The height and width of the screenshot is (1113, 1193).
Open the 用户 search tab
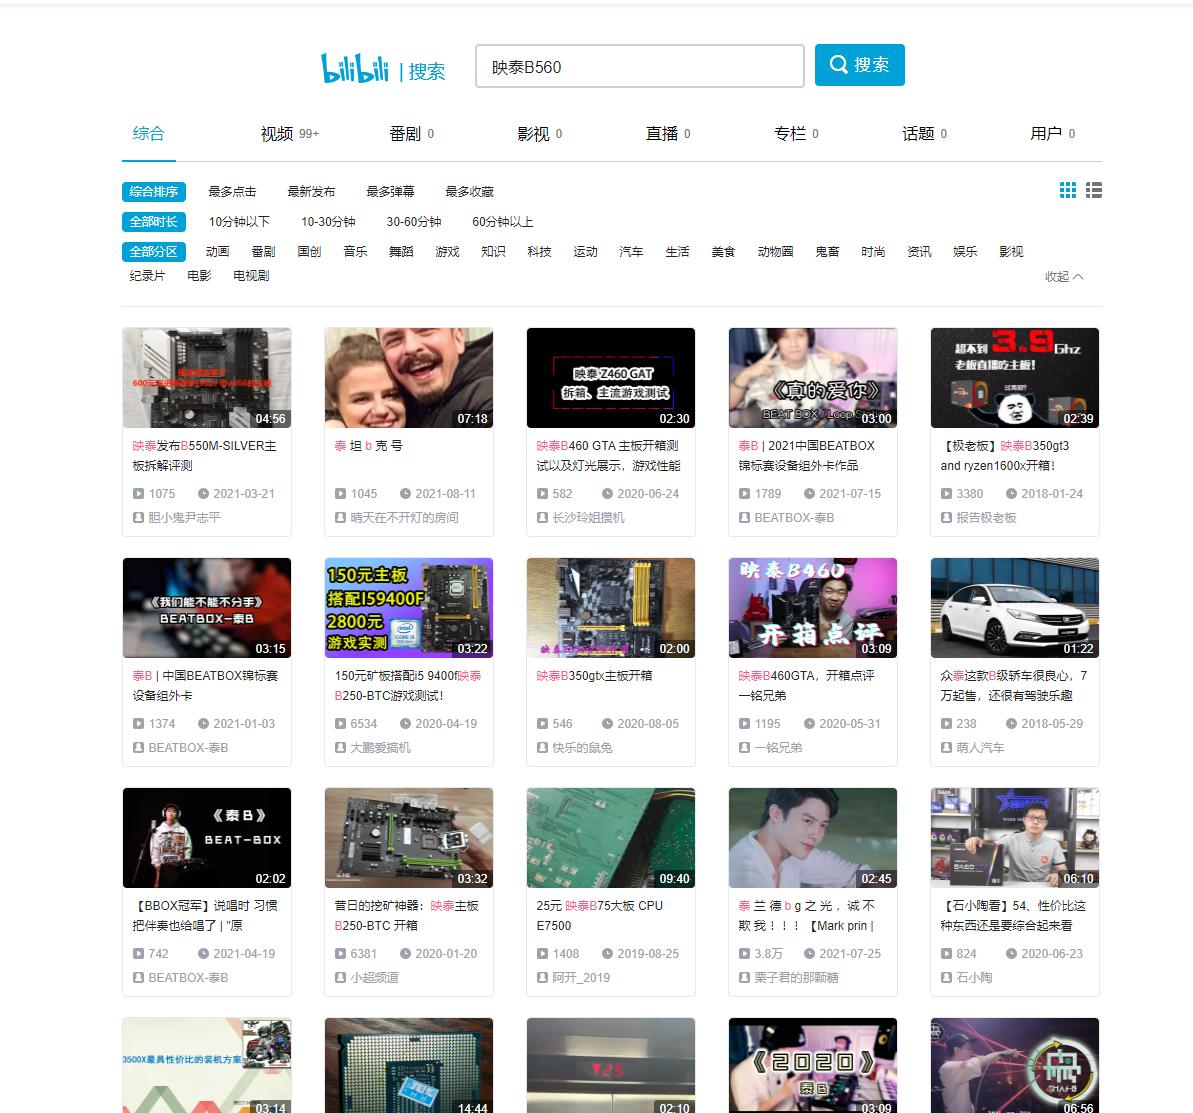[x=1046, y=131]
